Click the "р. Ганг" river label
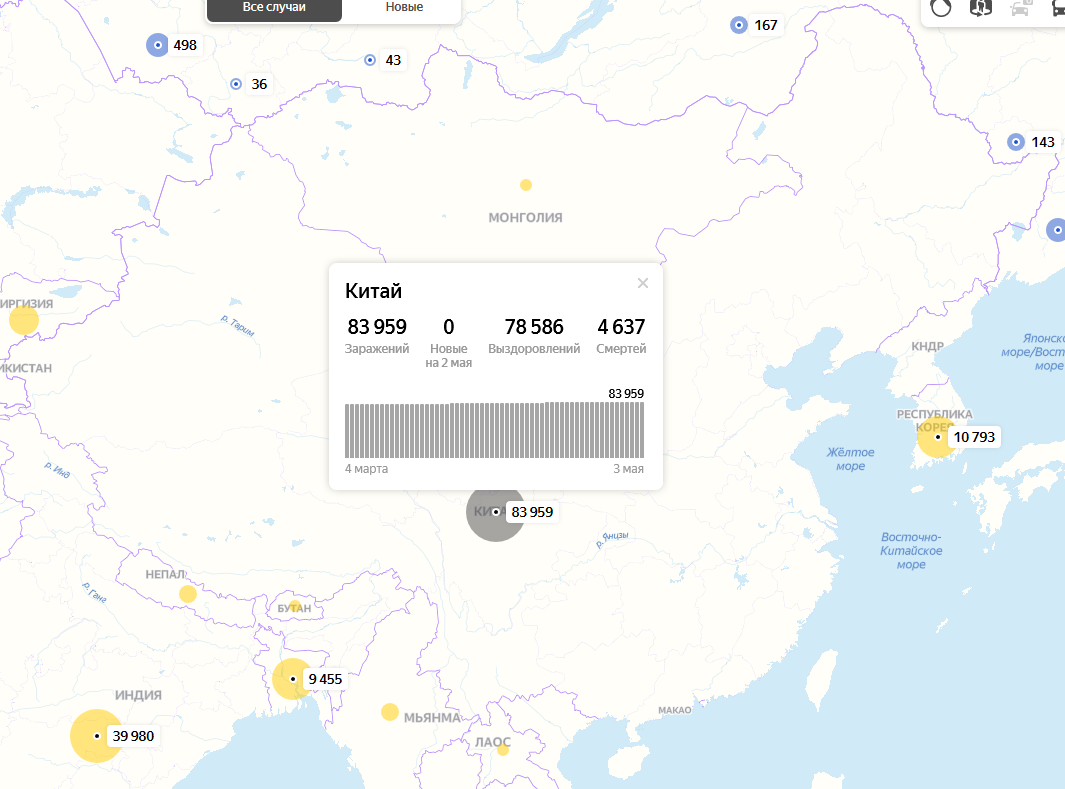Viewport: 1065px width, 789px height. coord(94,592)
